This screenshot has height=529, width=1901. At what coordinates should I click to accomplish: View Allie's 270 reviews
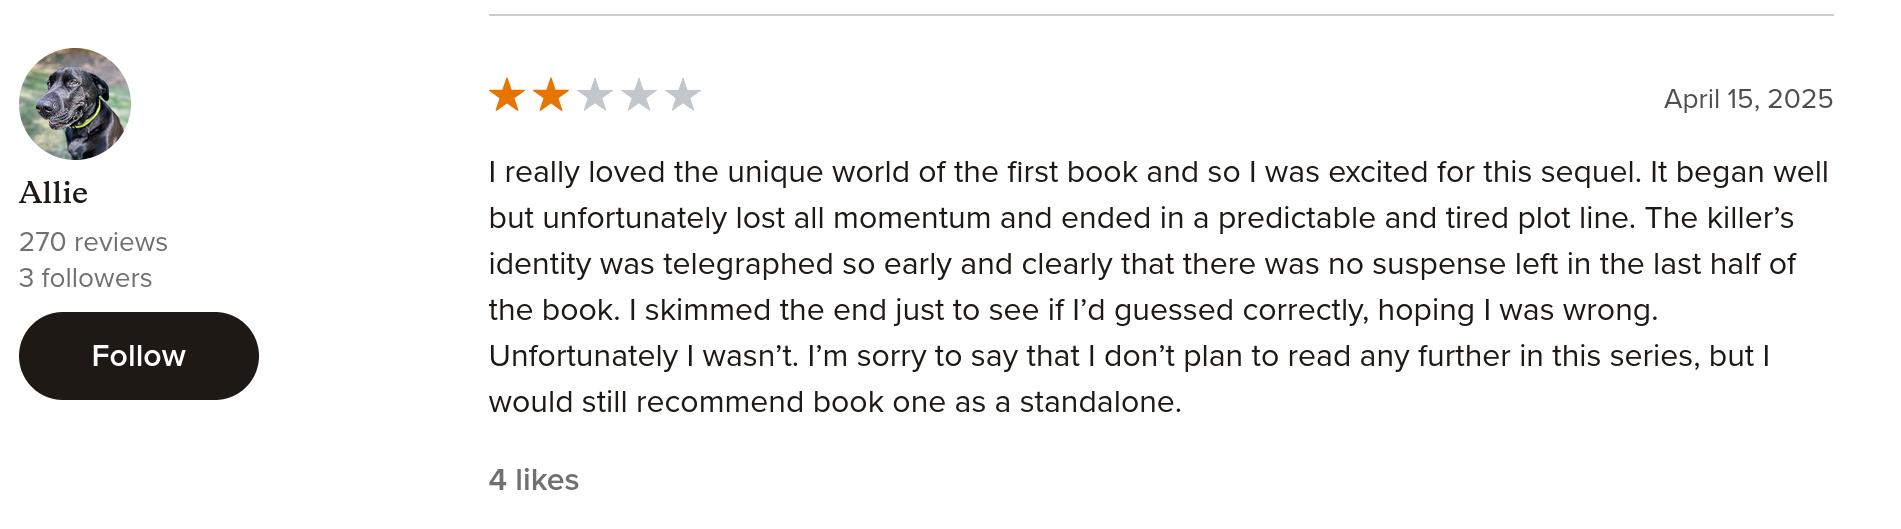(x=93, y=242)
